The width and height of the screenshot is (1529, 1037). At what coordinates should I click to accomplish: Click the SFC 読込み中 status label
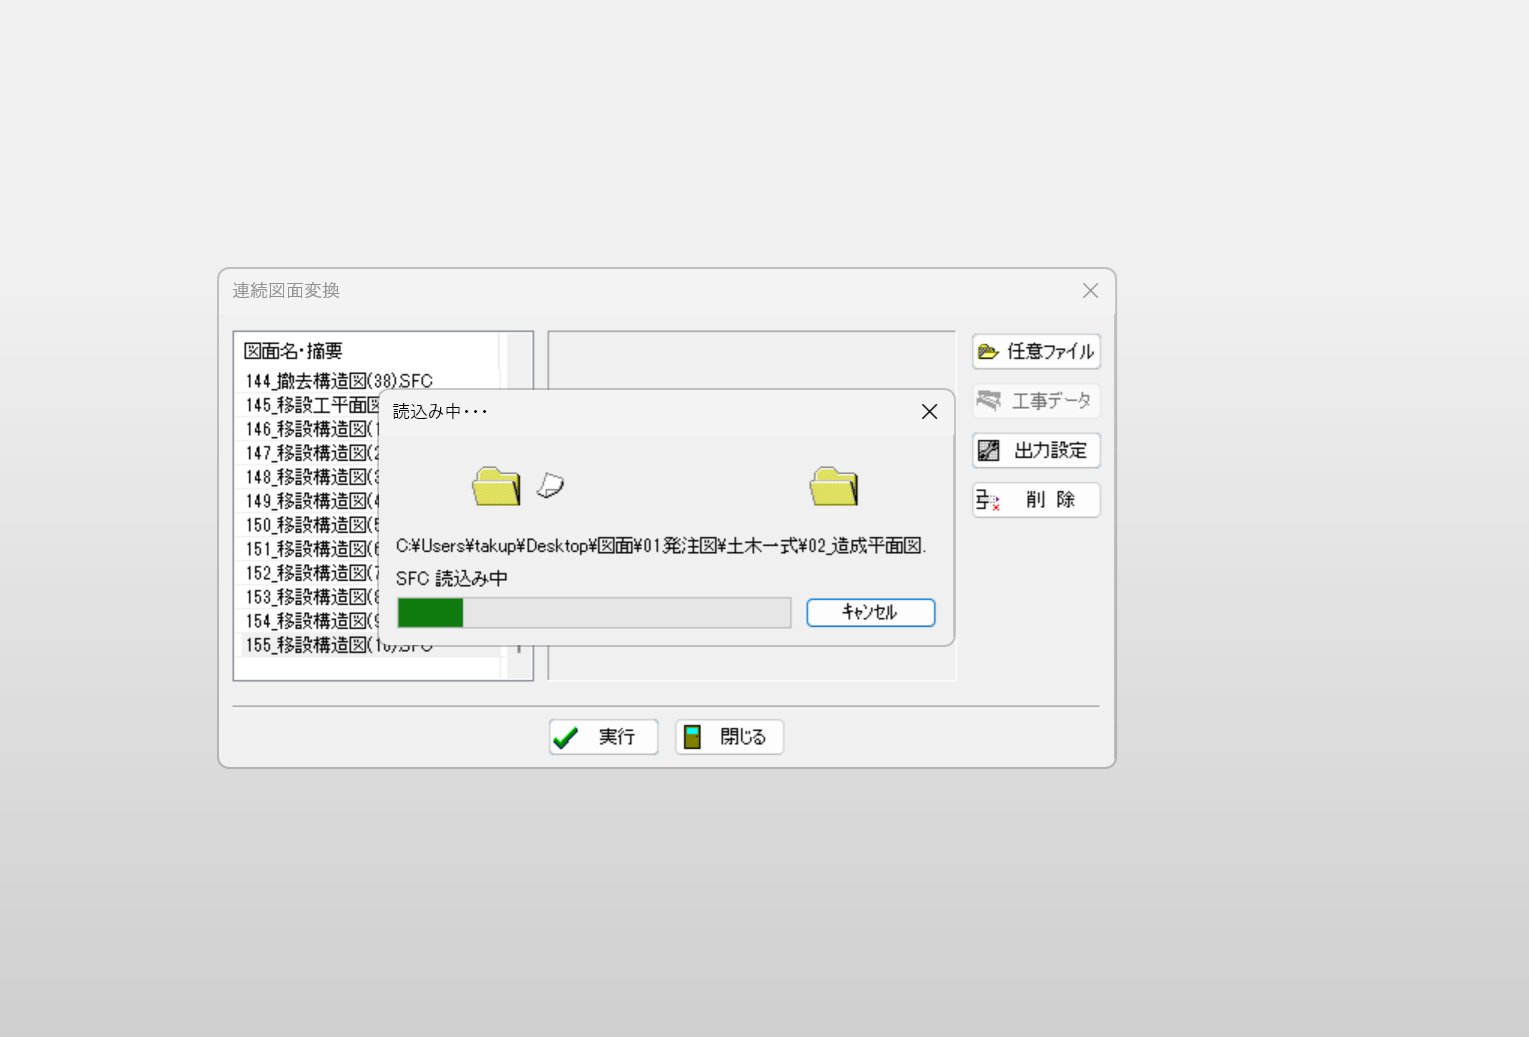click(x=452, y=579)
